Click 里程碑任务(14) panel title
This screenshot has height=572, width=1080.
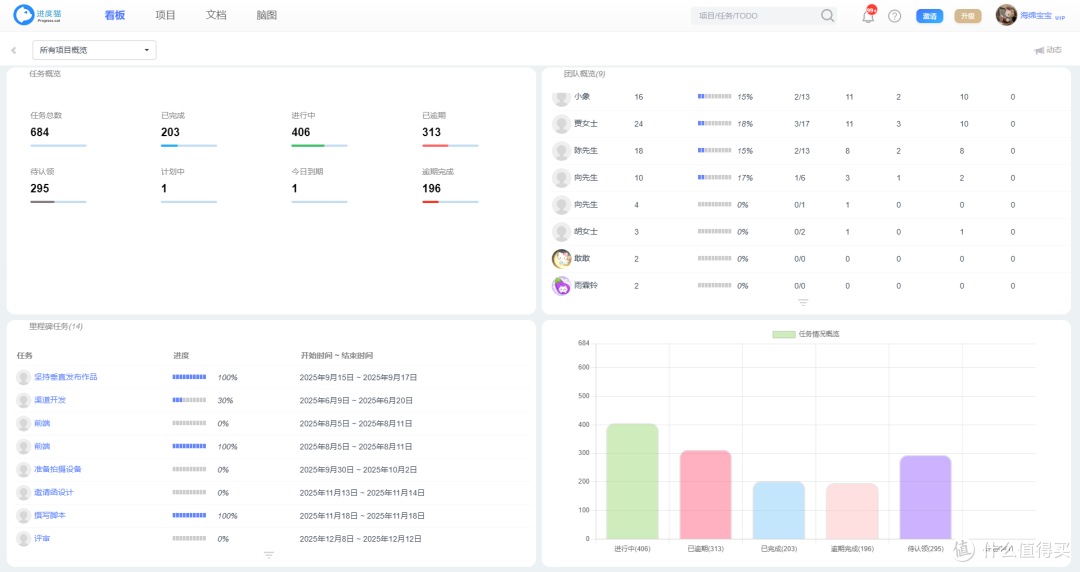point(56,327)
